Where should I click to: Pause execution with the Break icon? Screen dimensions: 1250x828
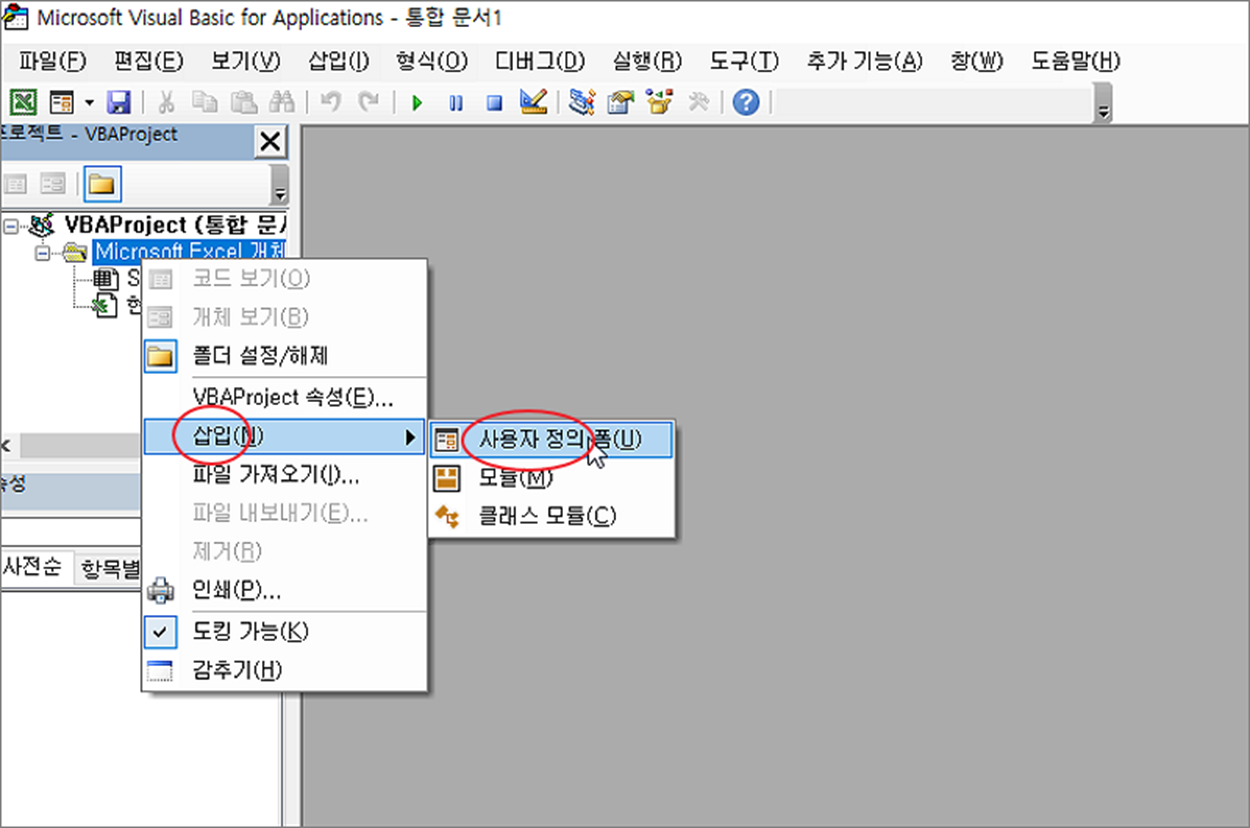456,102
